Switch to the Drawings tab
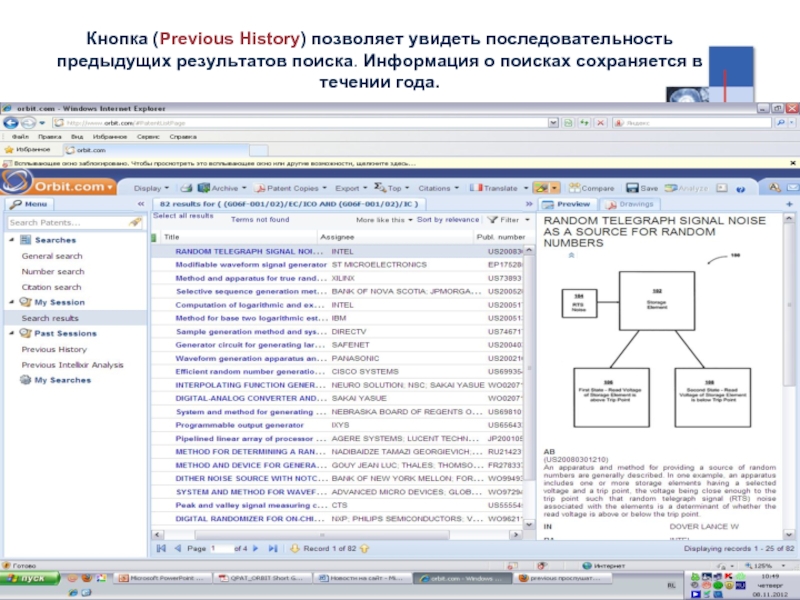 (x=629, y=204)
